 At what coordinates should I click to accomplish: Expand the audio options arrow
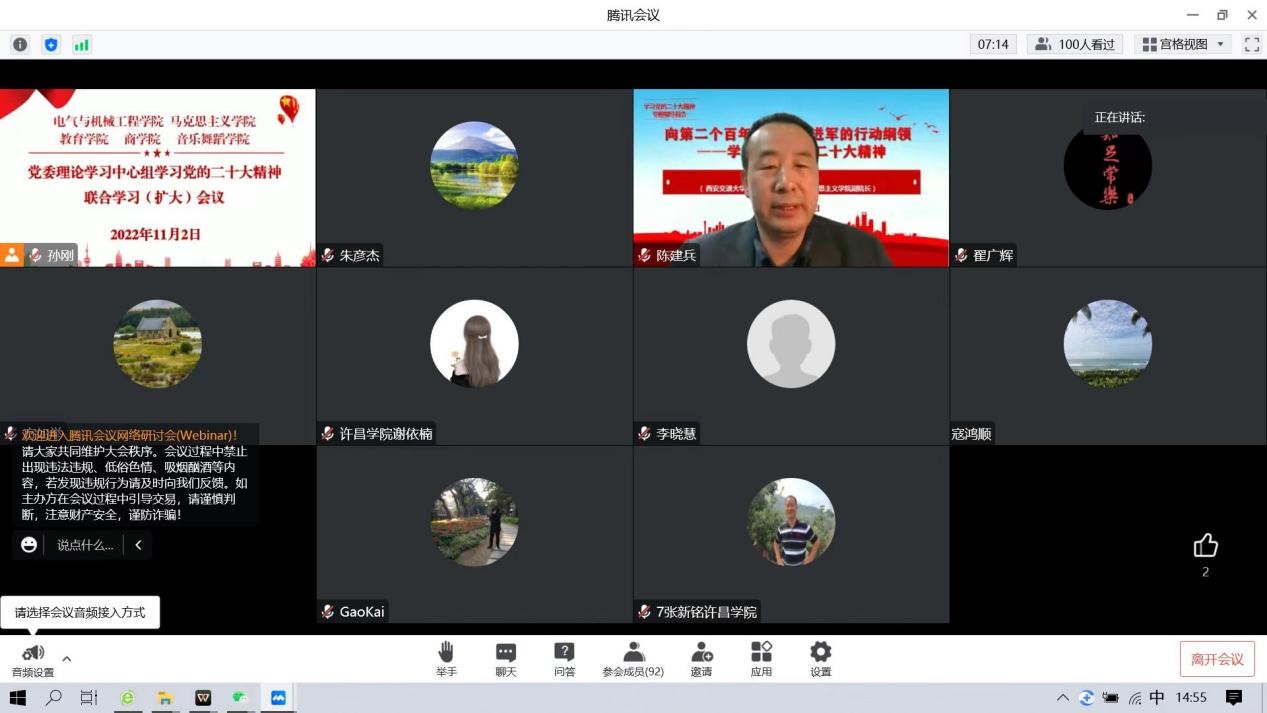coord(67,659)
